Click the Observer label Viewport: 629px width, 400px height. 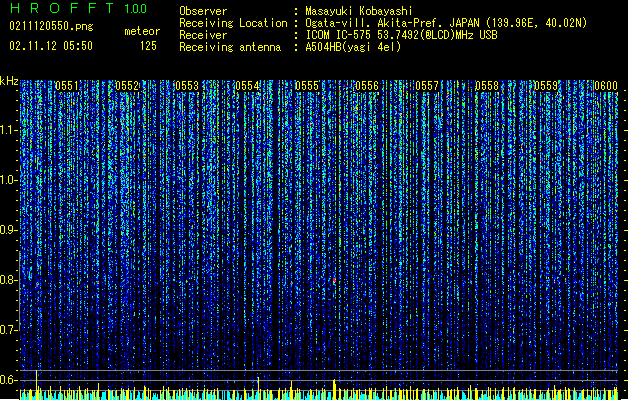tap(203, 11)
